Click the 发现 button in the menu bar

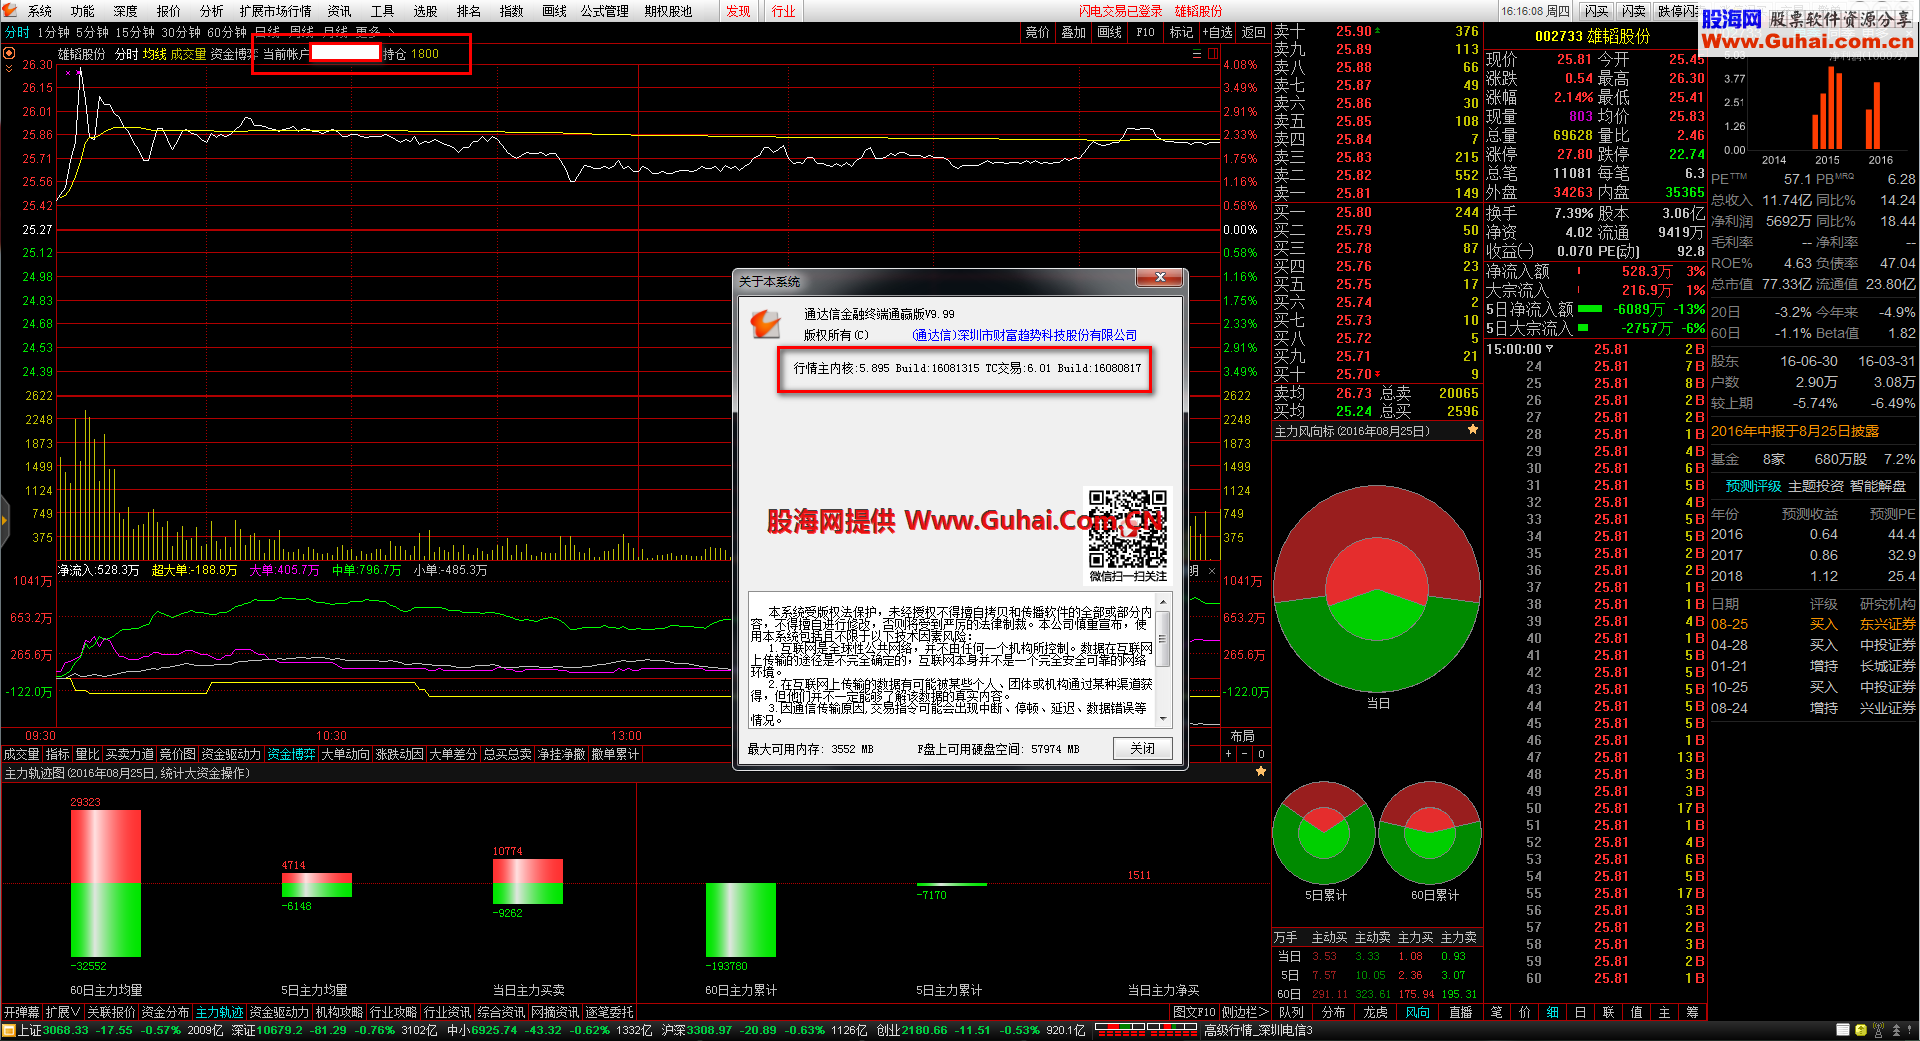click(x=739, y=11)
